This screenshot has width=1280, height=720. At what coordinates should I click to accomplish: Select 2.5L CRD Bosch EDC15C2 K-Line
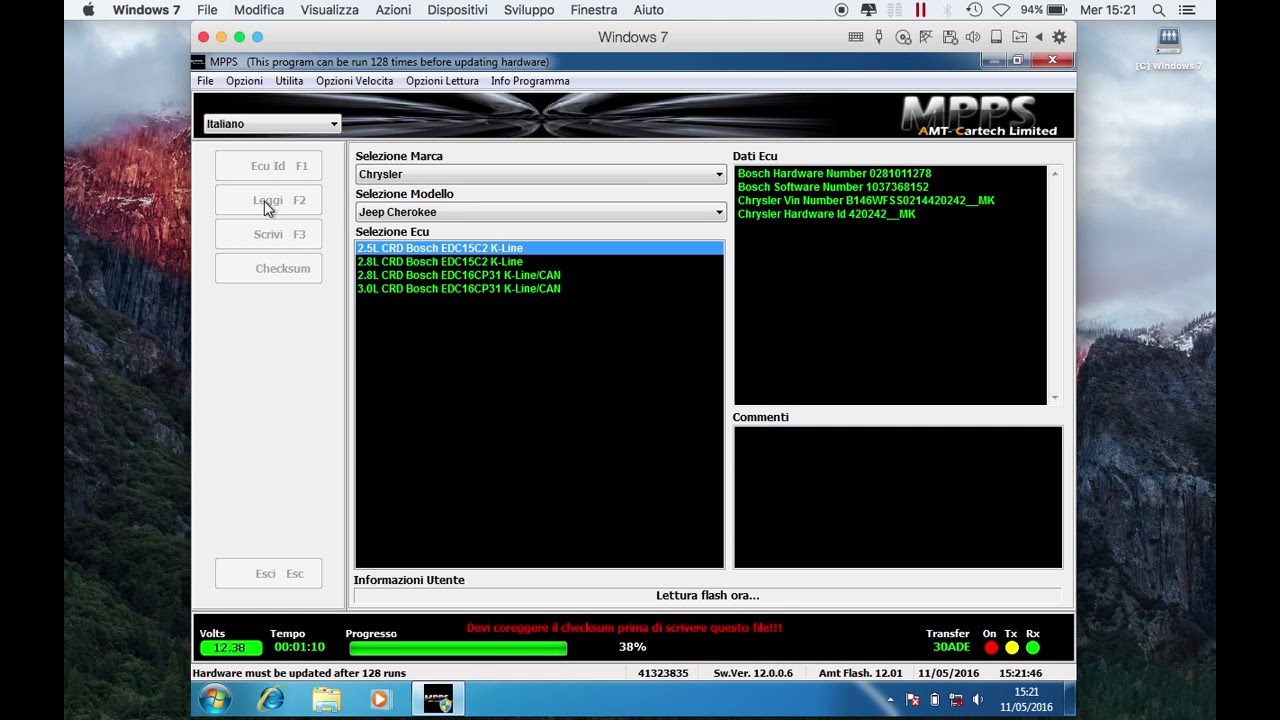point(539,248)
